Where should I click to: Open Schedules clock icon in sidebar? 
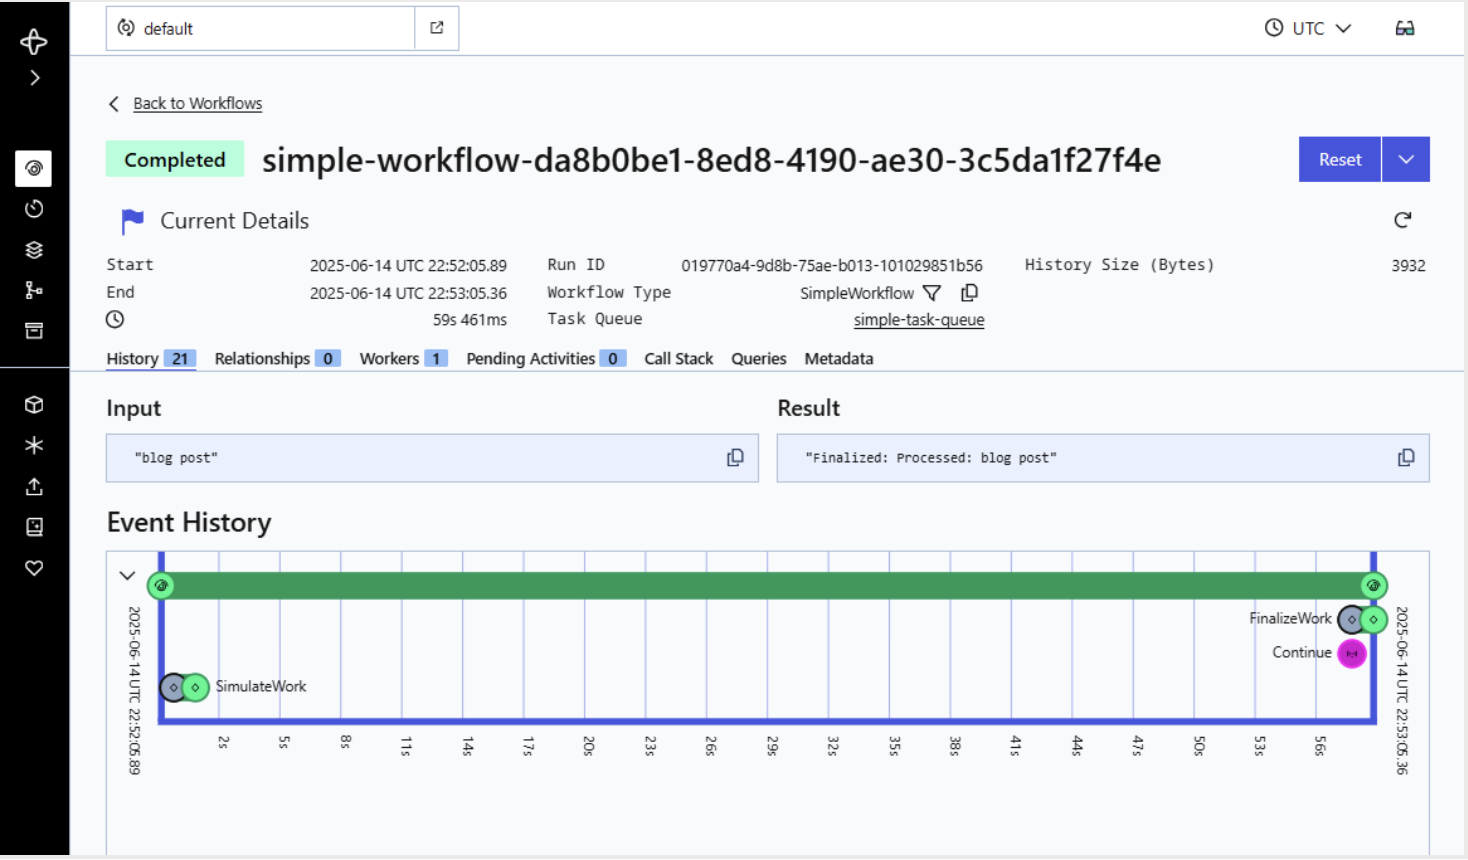[x=34, y=209]
